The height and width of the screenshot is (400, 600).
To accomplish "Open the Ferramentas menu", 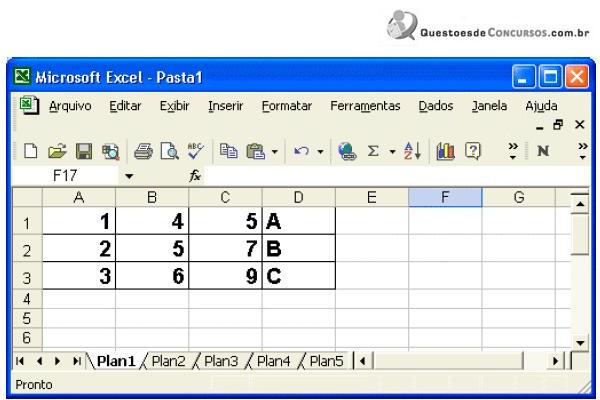I will pyautogui.click(x=365, y=106).
